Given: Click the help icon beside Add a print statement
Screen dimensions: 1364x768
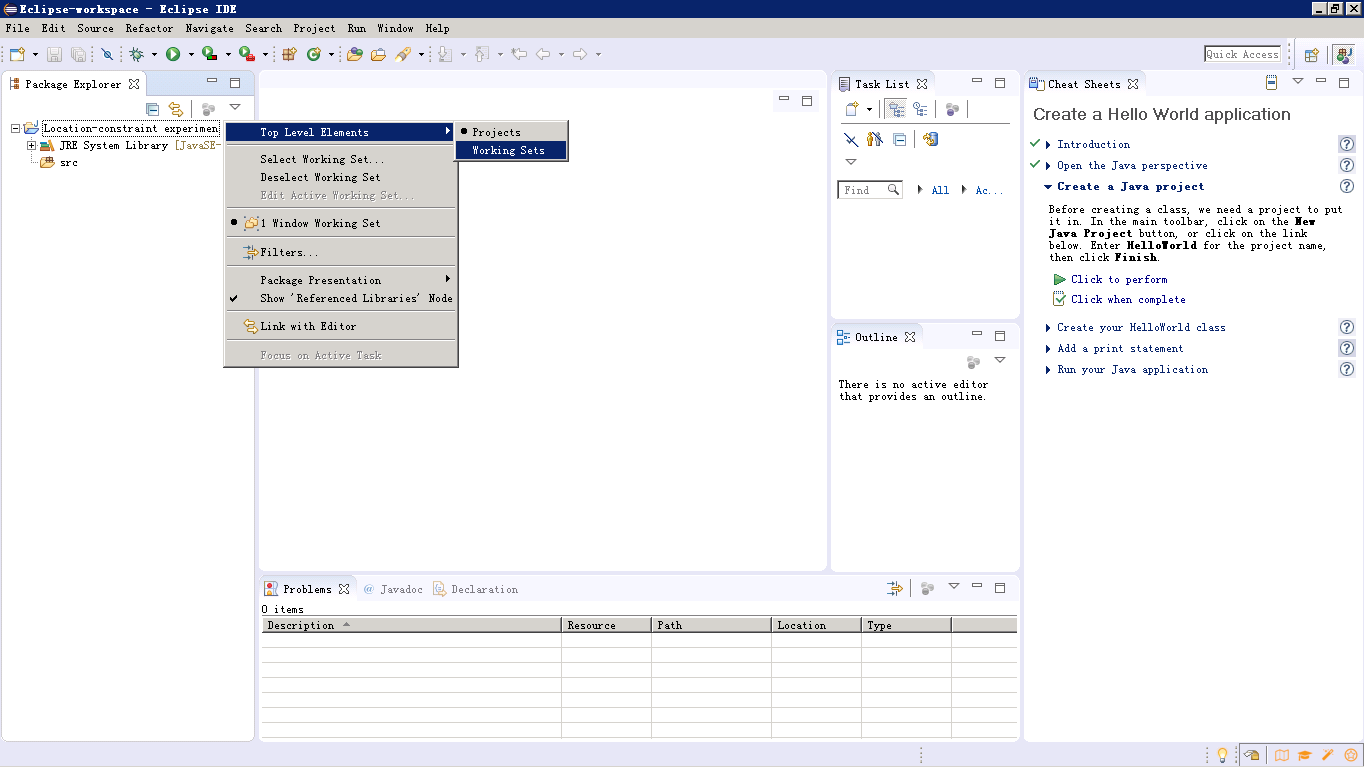Looking at the screenshot, I should 1347,348.
